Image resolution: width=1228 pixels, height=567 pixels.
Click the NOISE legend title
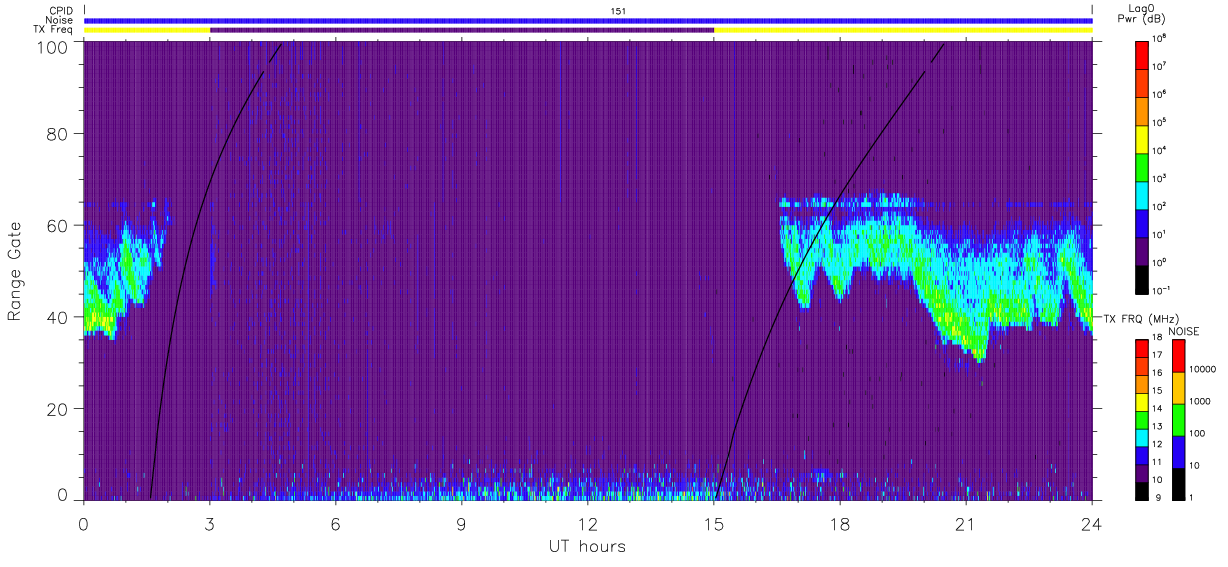coord(1184,330)
